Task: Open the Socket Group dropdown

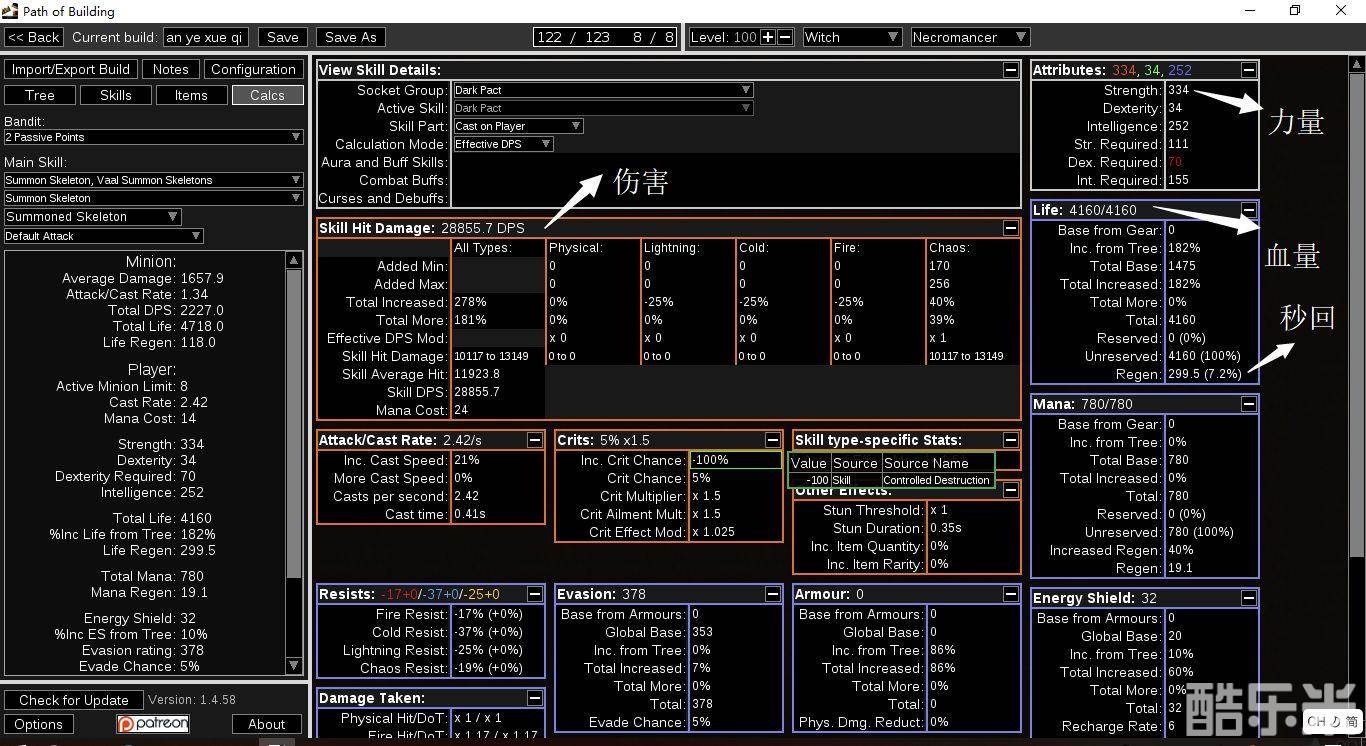Action: click(602, 90)
